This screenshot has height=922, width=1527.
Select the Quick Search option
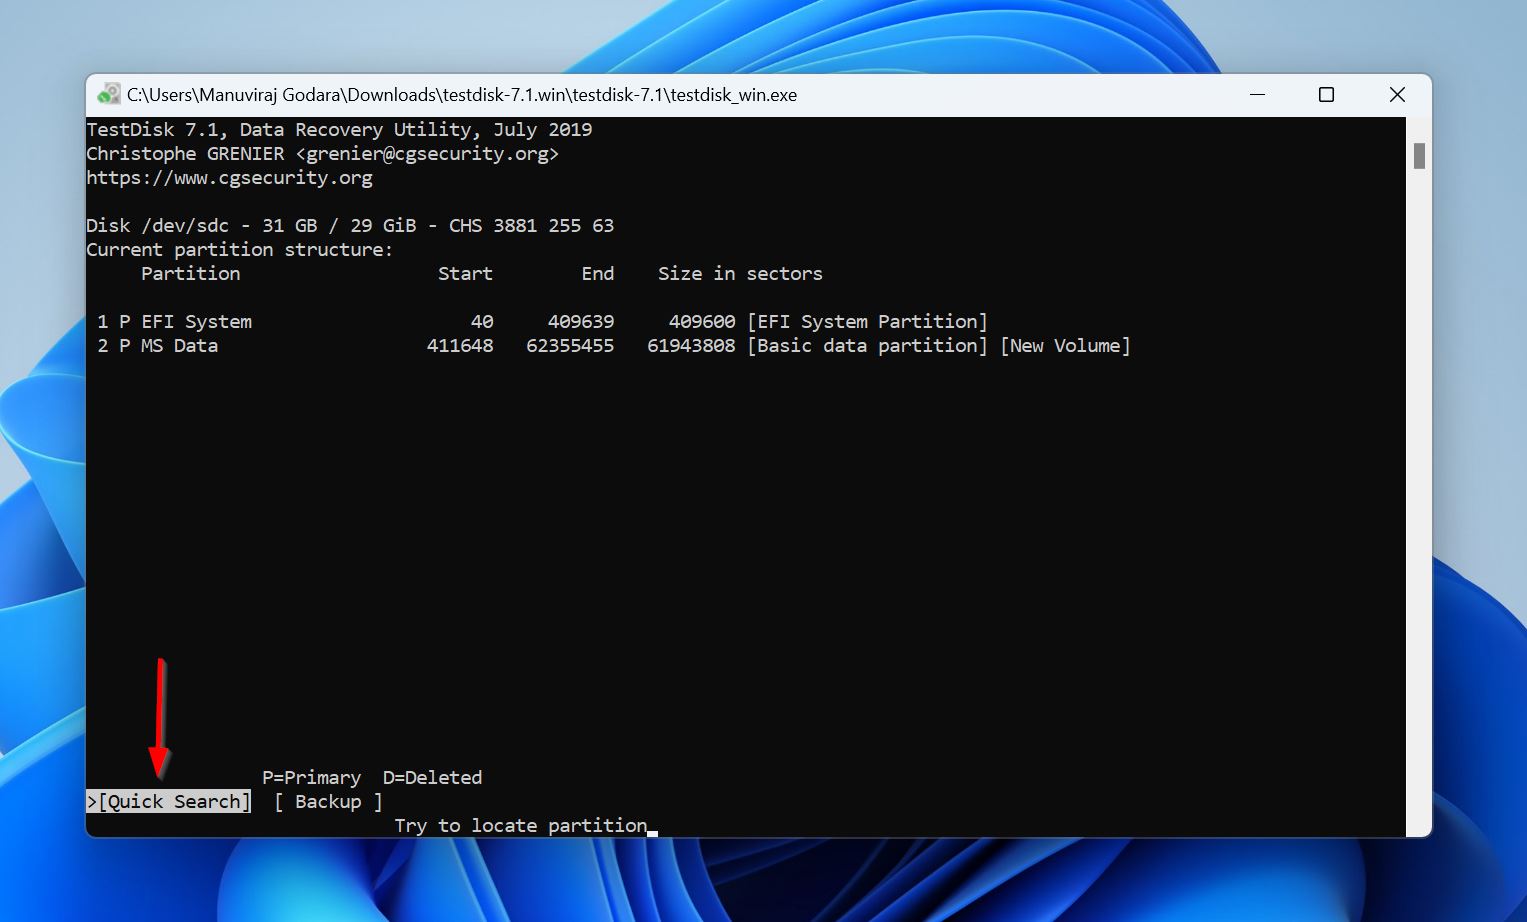pos(169,801)
